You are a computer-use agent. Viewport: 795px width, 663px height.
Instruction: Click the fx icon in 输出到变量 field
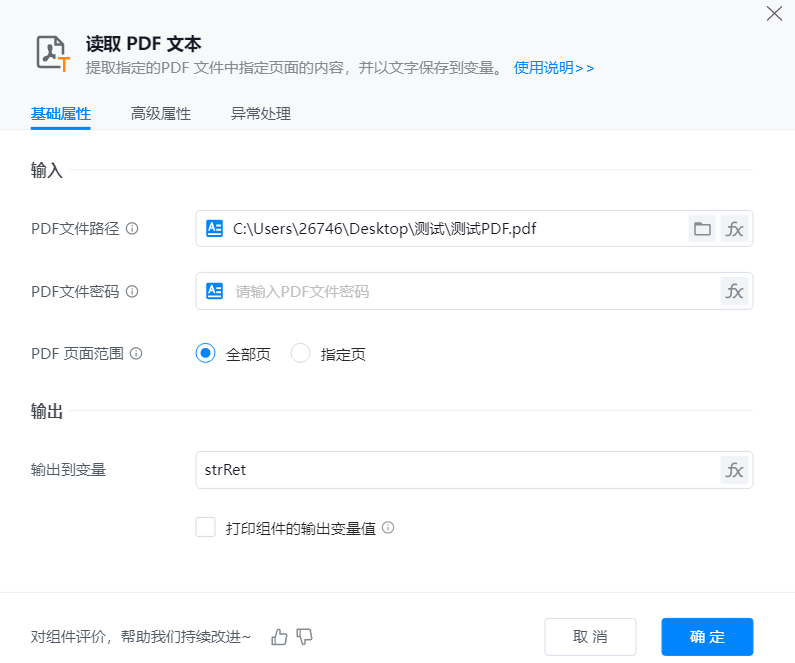coord(735,470)
